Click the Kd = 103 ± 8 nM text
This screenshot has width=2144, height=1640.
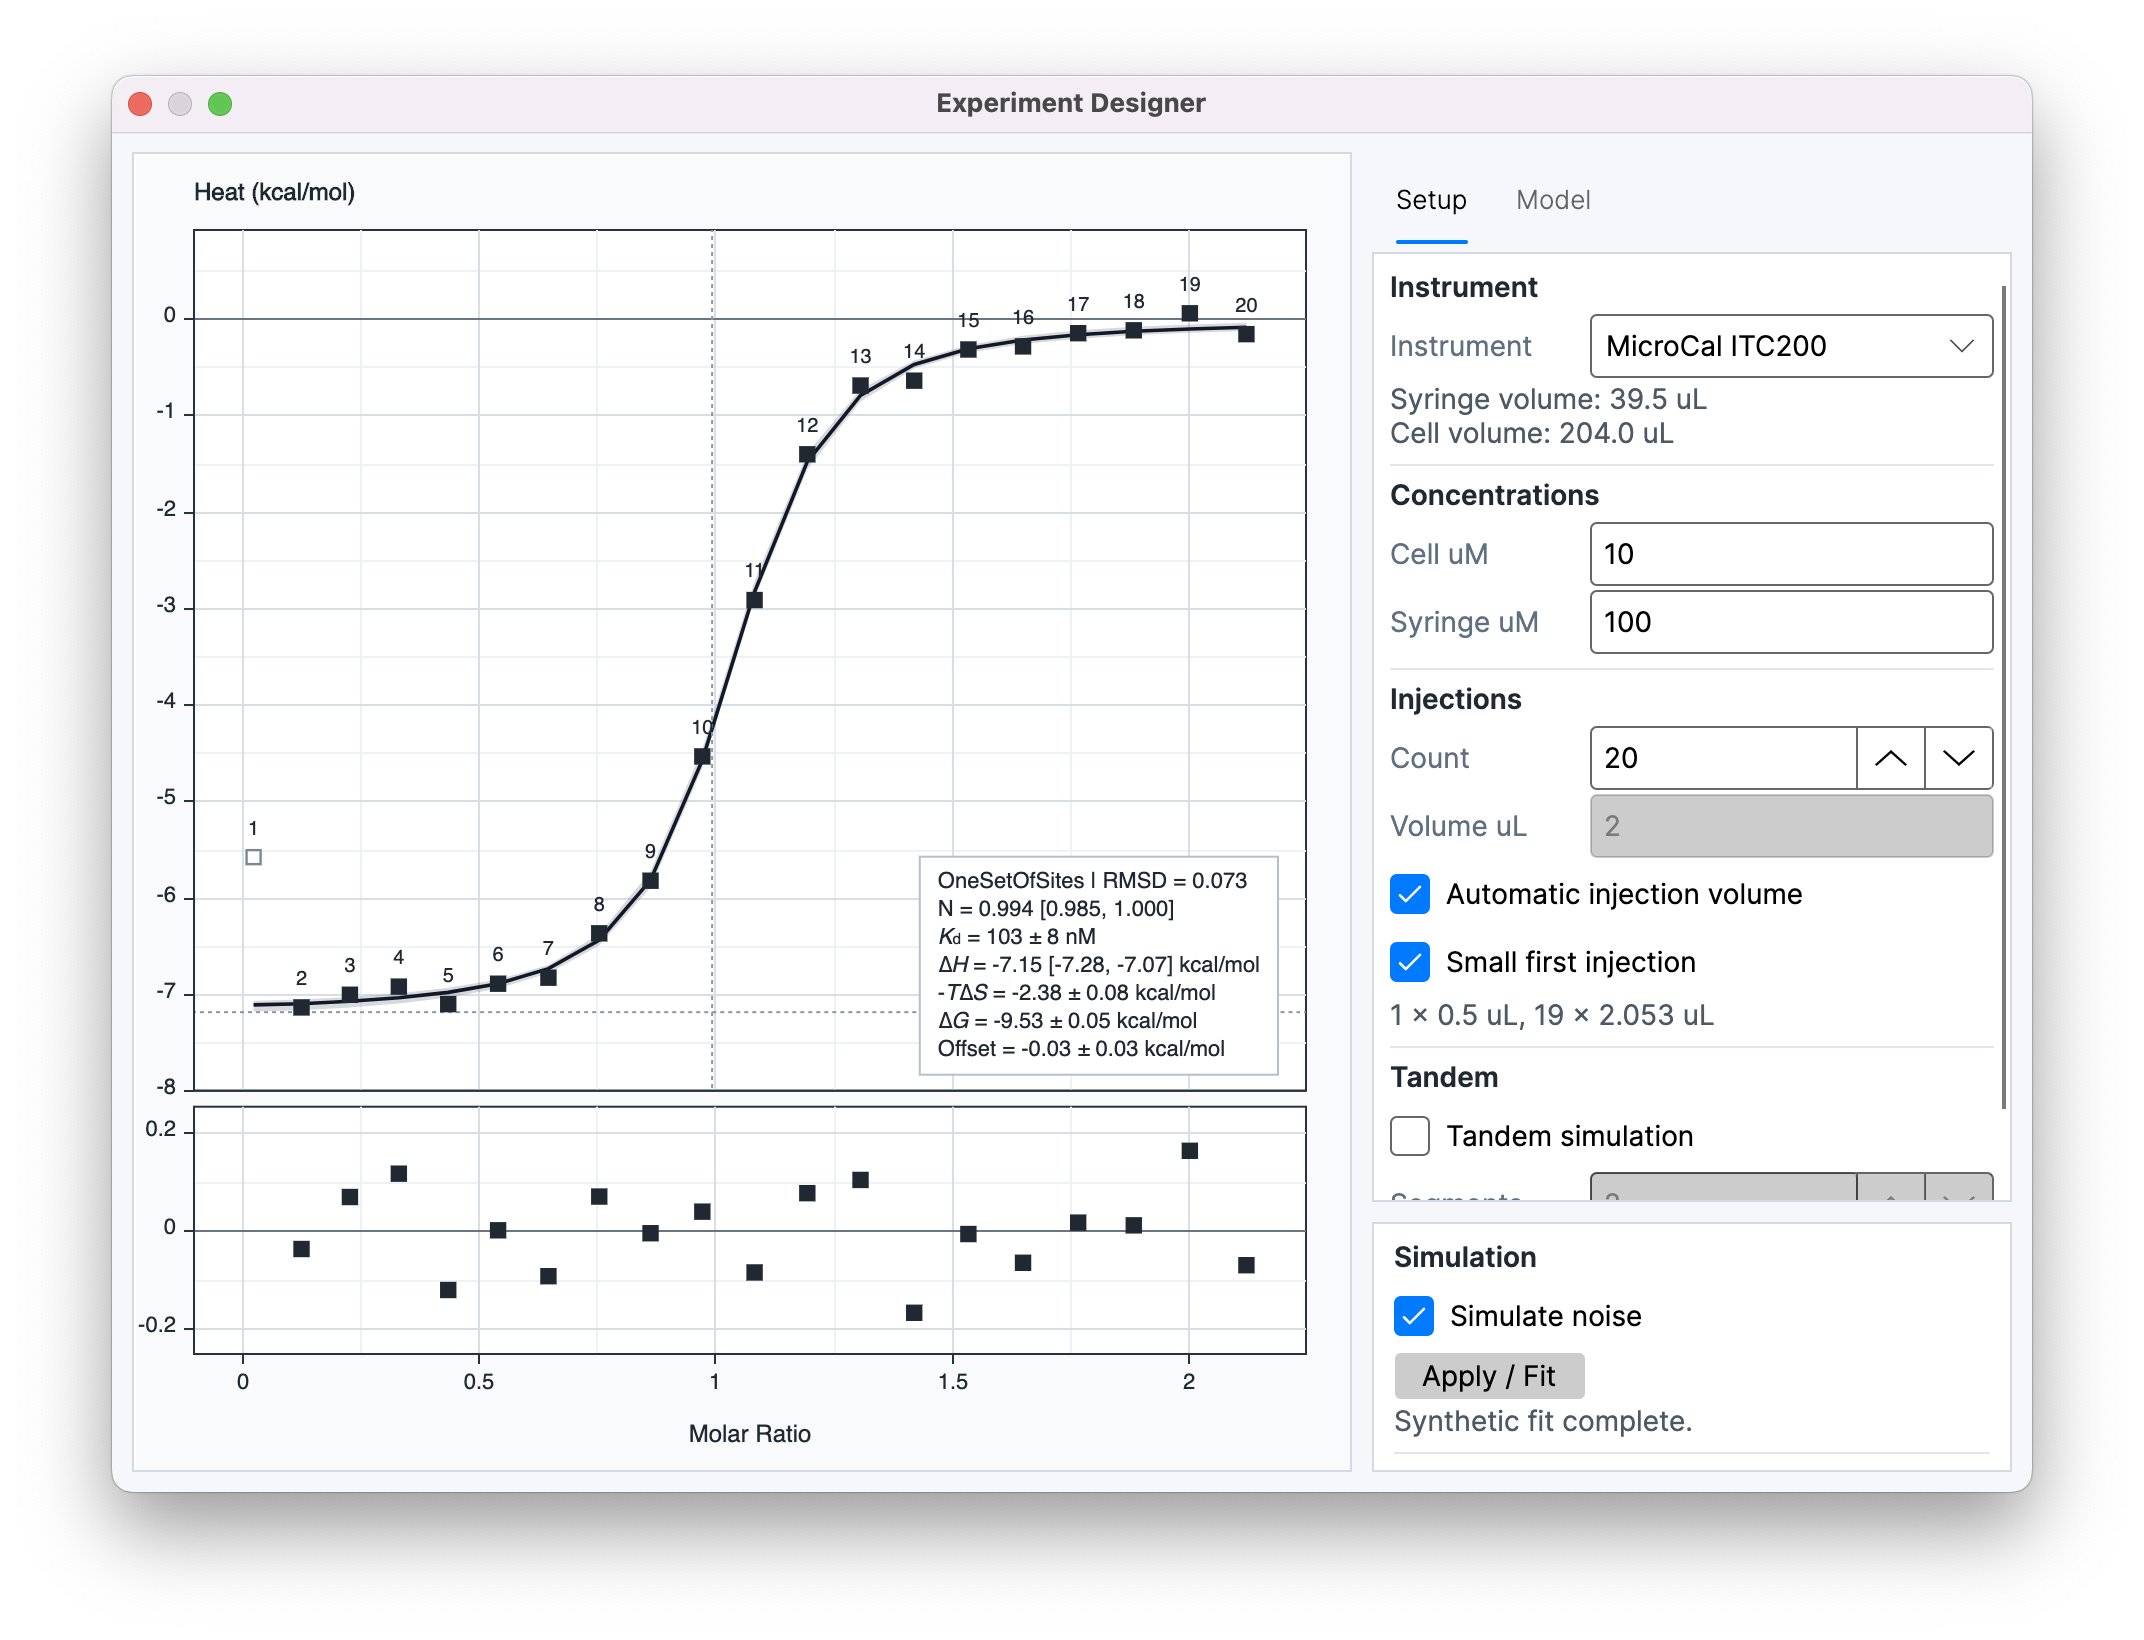[x=1016, y=937]
